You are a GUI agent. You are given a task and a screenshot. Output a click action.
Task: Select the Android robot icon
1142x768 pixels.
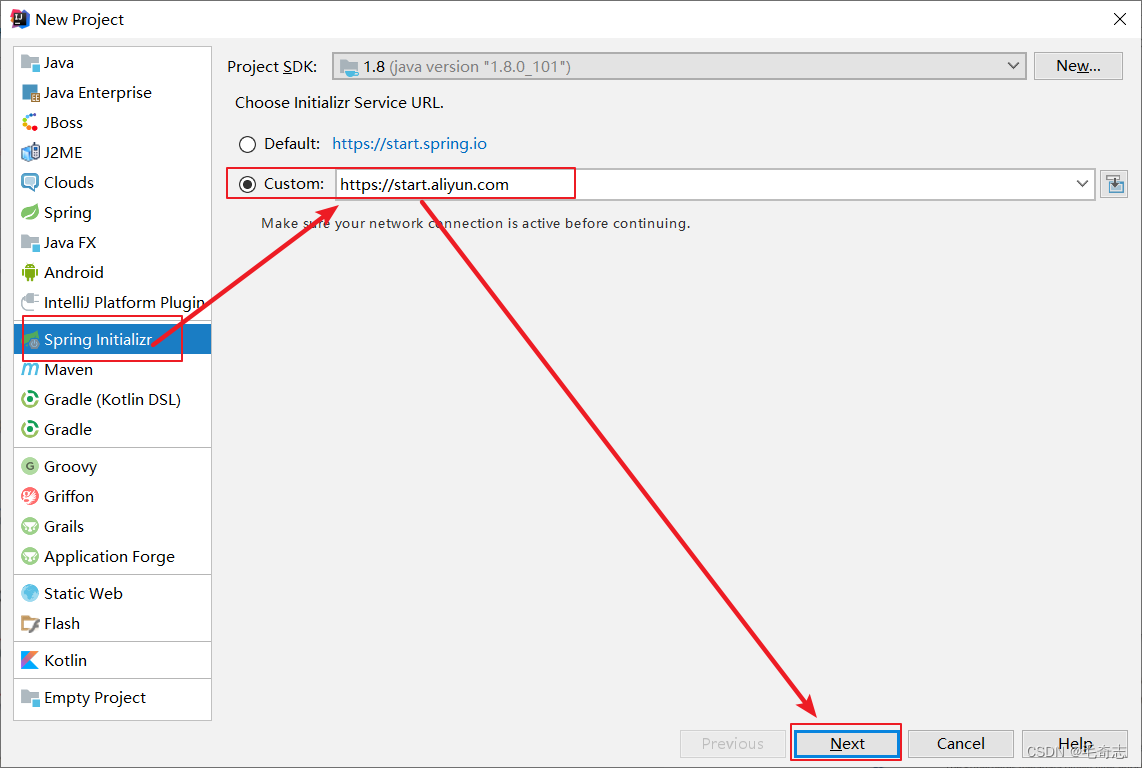pos(30,273)
